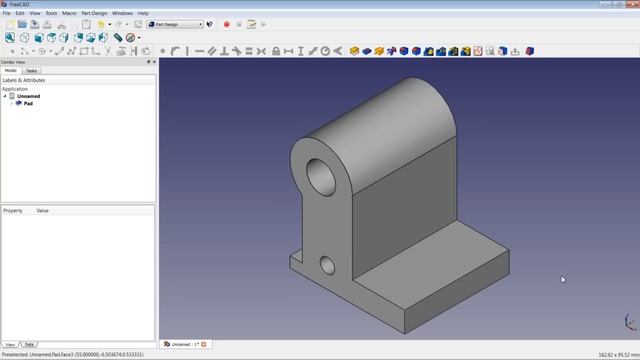The width and height of the screenshot is (640, 360).
Task: Select the Pad feature in tree
Action: coord(28,104)
